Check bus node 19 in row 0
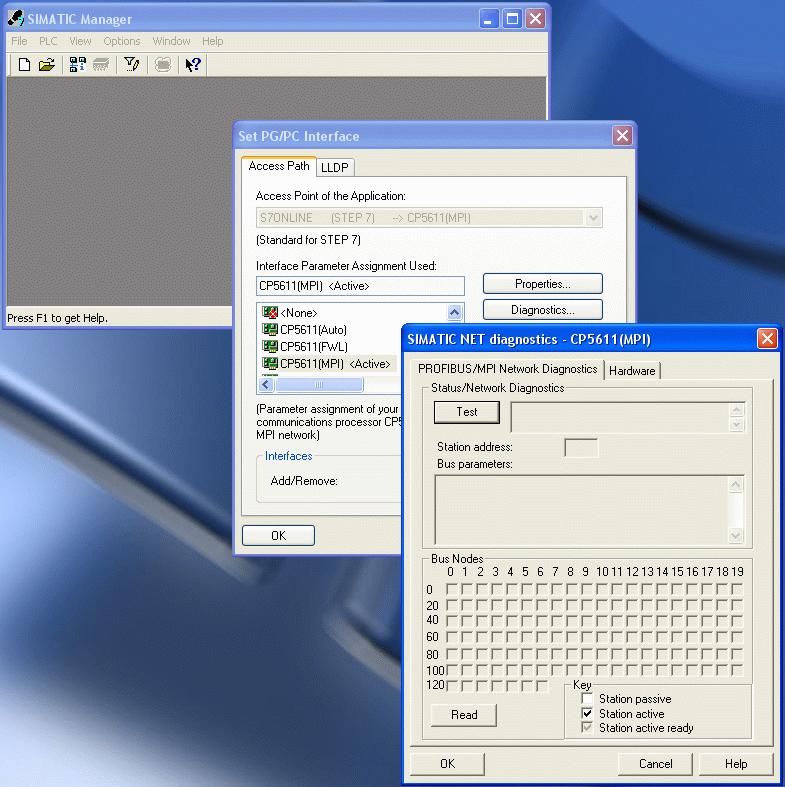785x787 pixels. point(737,589)
